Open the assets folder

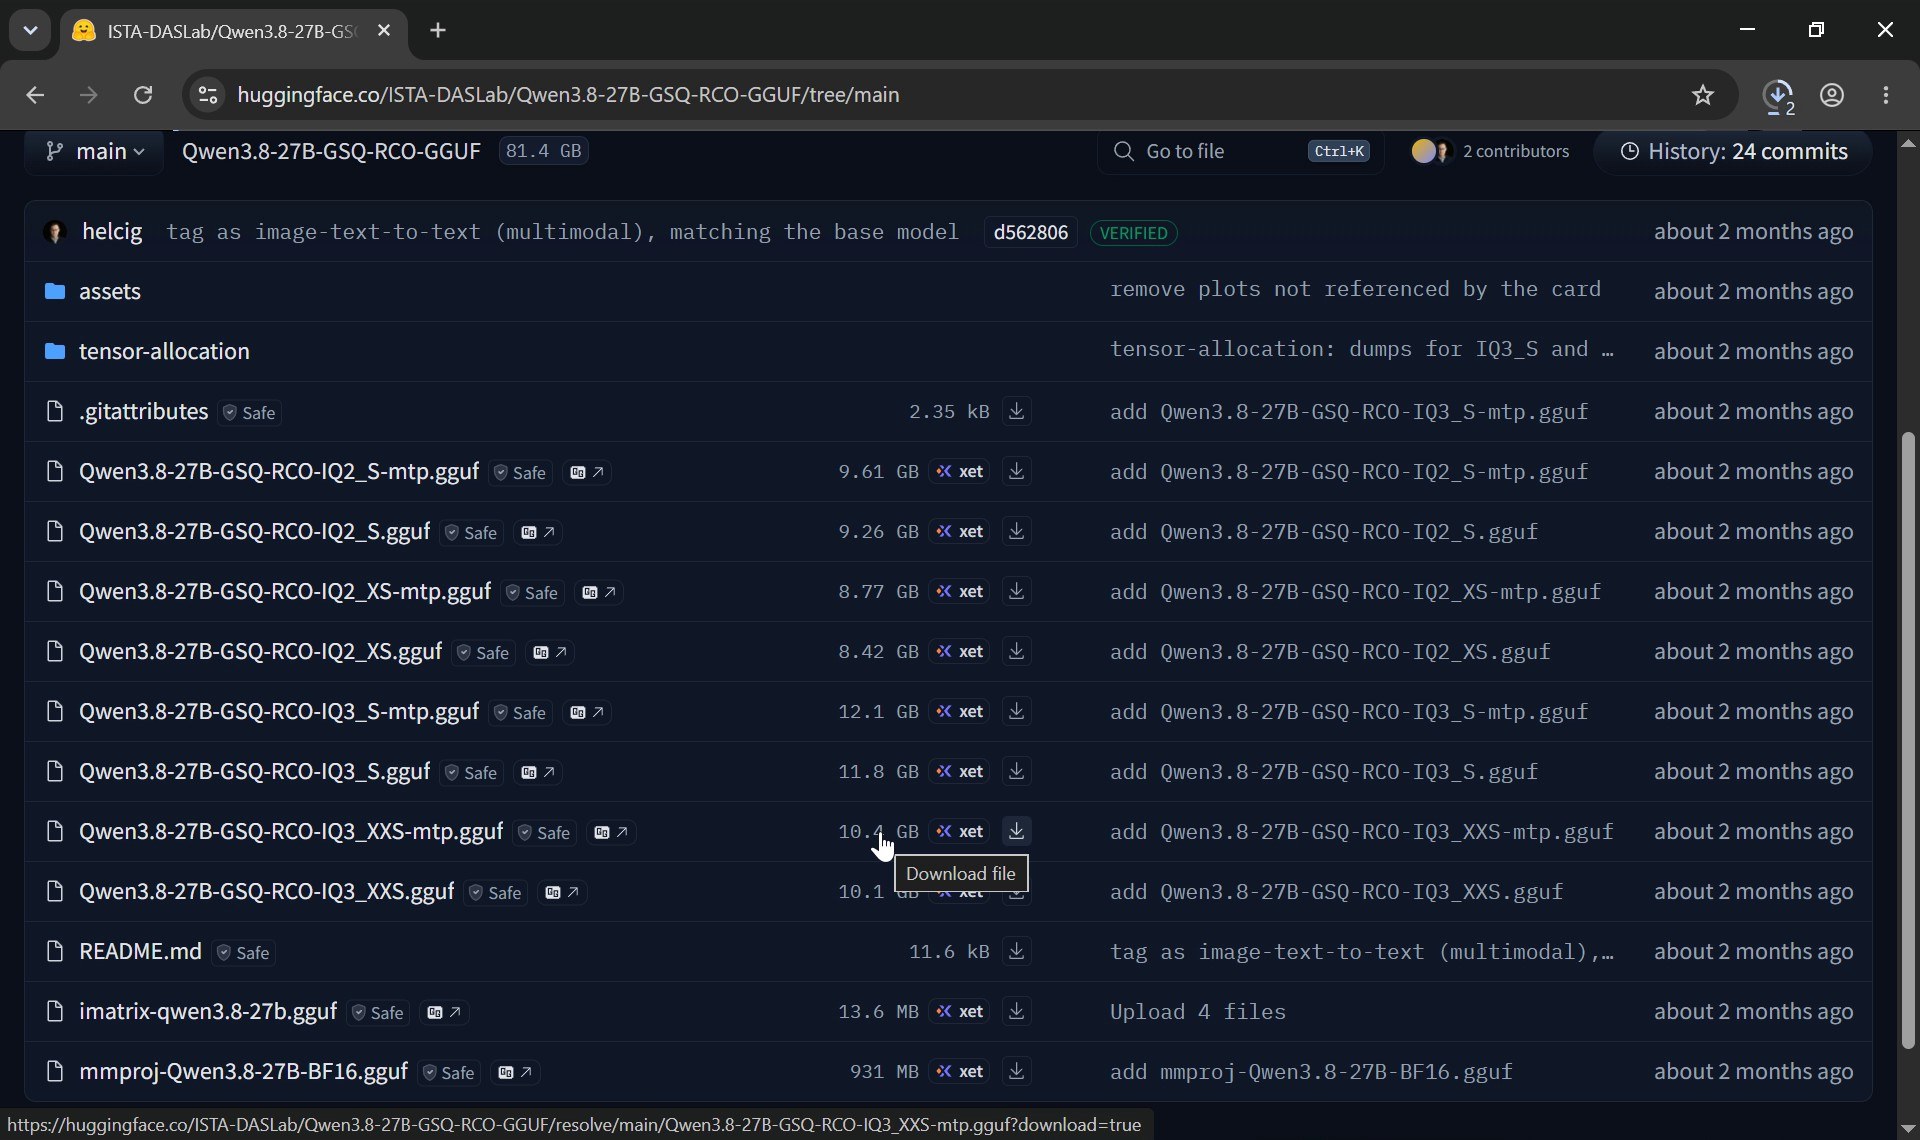pos(110,291)
